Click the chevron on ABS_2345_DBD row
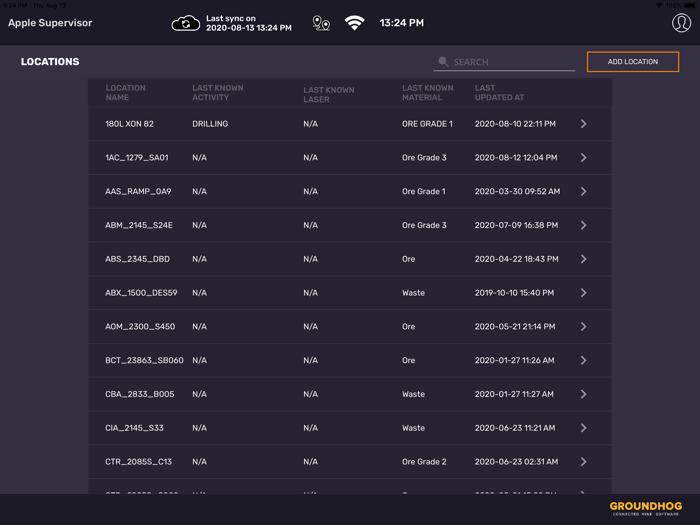 pyautogui.click(x=583, y=259)
